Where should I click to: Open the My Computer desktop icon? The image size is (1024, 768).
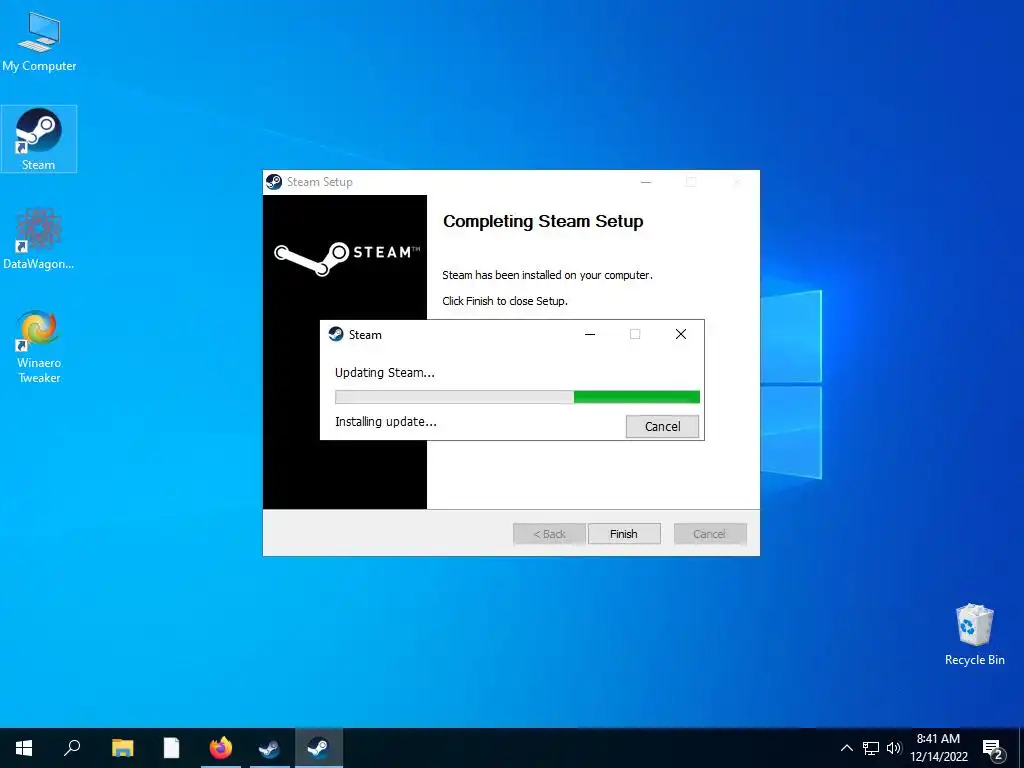[39, 40]
